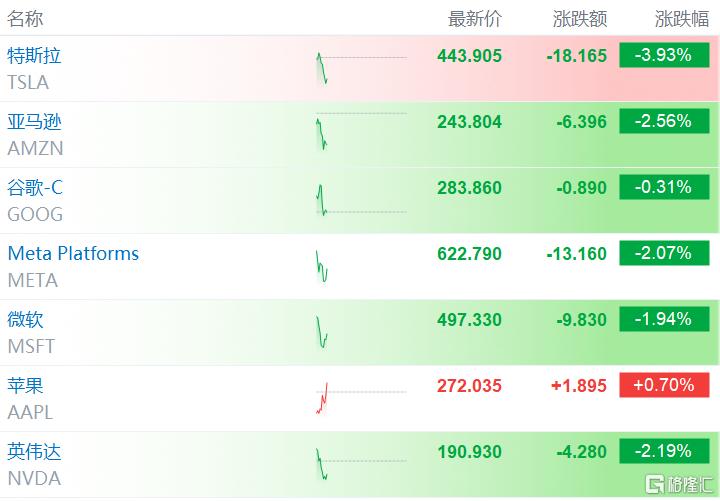
Task: Click Microsoft's latest price 497.330
Action: pos(469,320)
